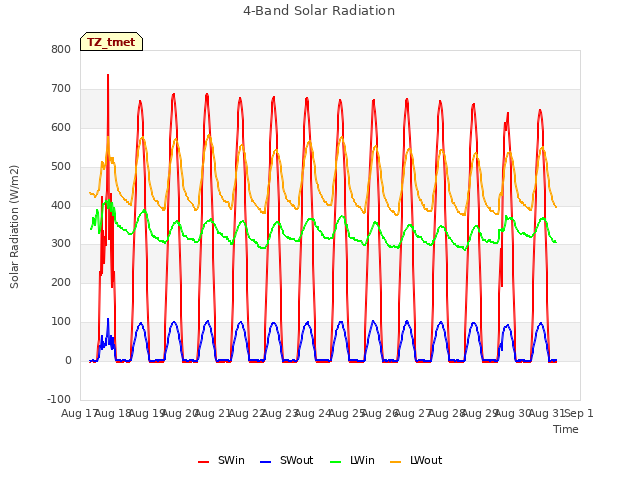Click the LWin legend entry

(x=352, y=460)
